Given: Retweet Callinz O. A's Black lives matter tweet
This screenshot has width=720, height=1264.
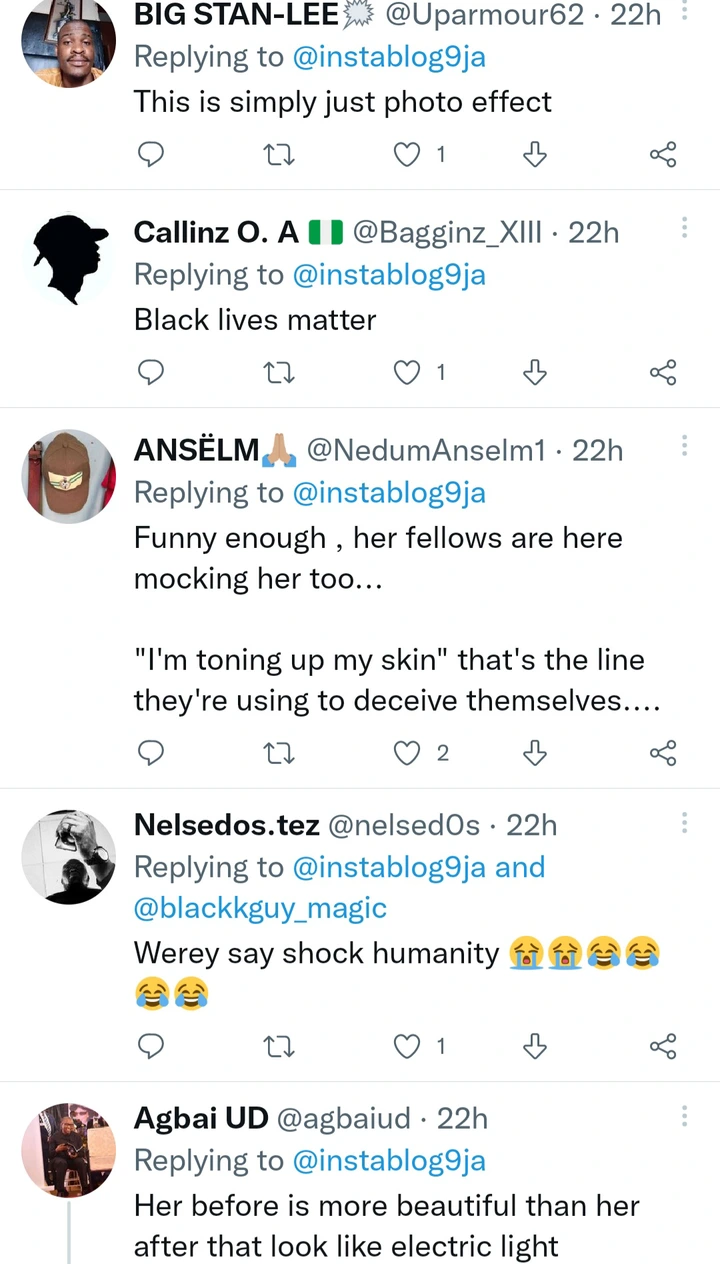Looking at the screenshot, I should tap(278, 373).
